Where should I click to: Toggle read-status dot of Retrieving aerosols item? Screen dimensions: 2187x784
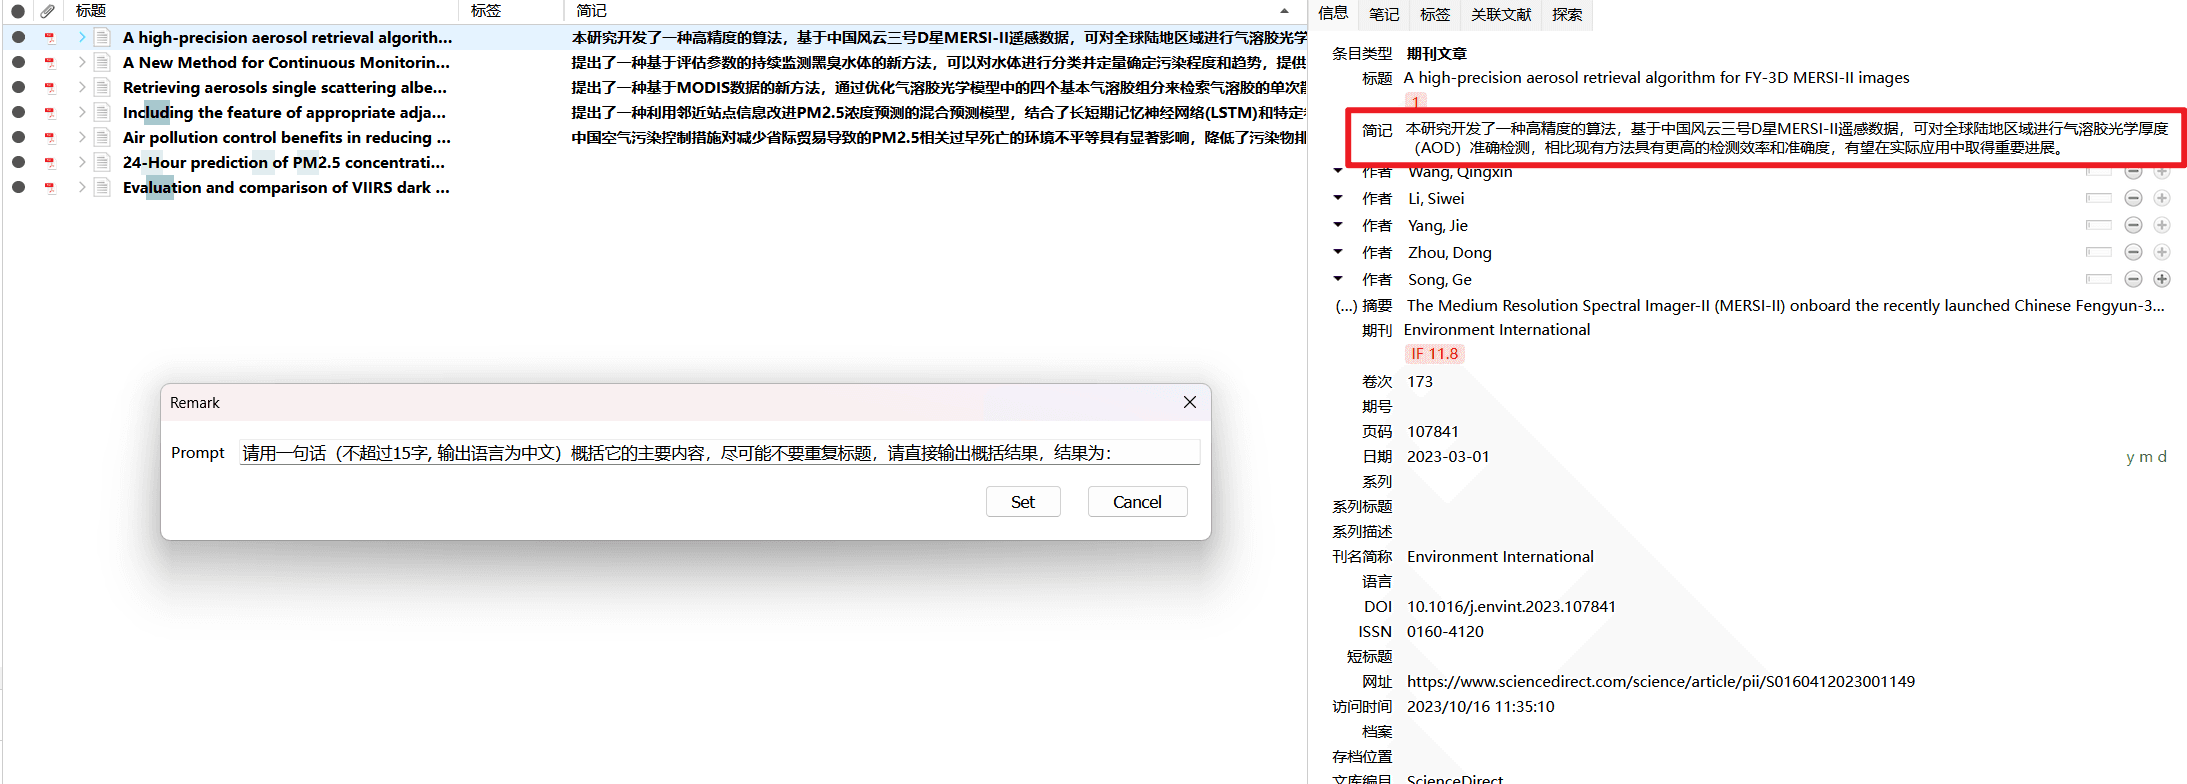point(18,88)
